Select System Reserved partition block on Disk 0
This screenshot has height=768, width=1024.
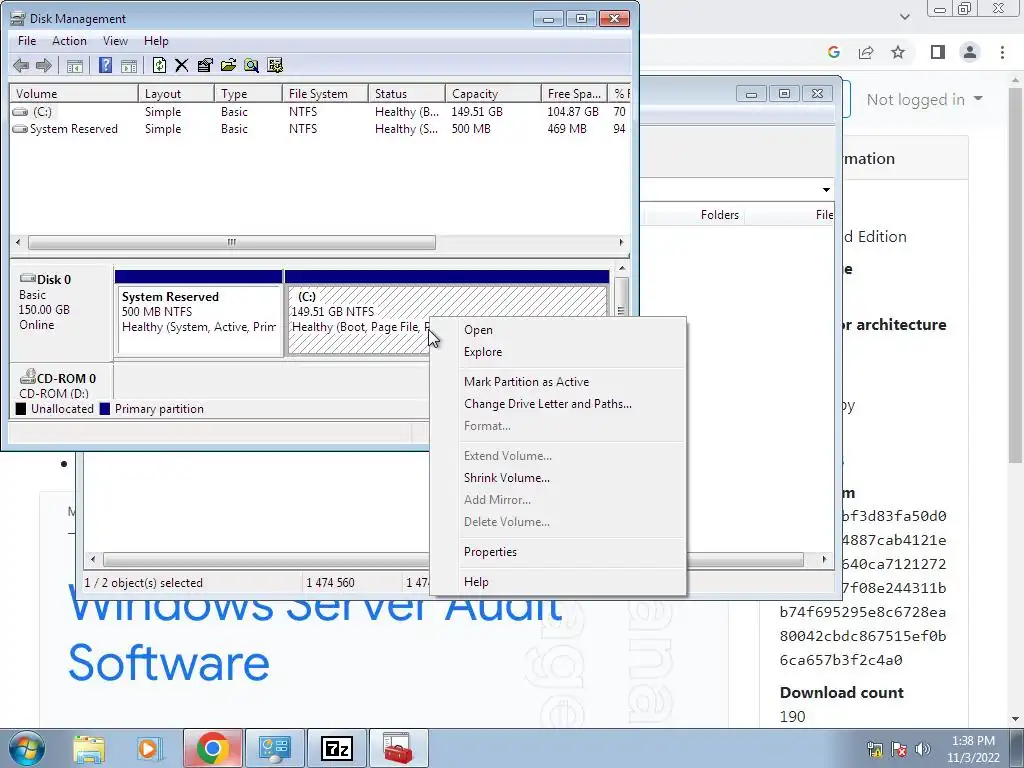[199, 313]
